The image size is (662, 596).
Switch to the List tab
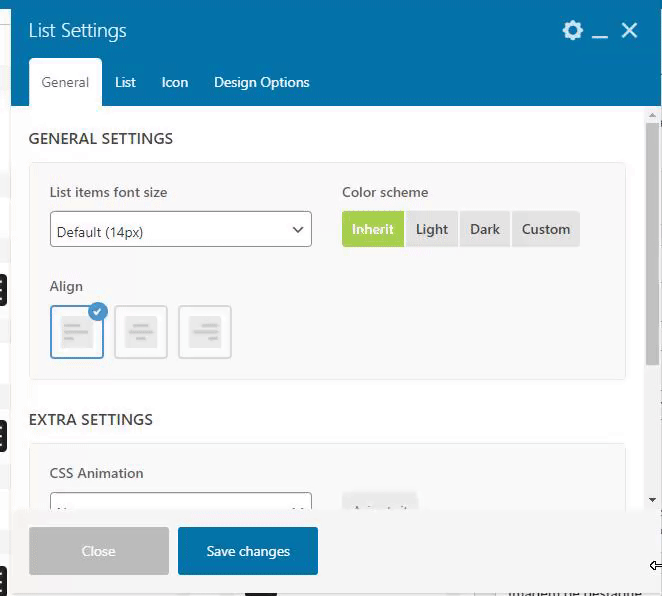click(x=125, y=82)
